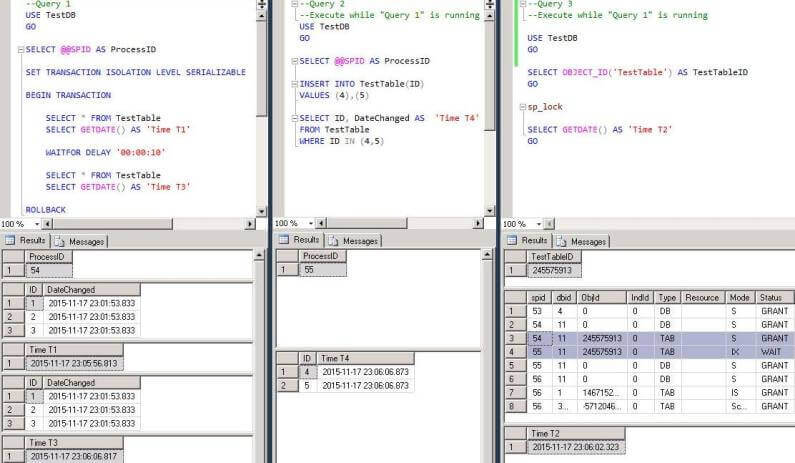Click scroll-left arrow in Query 3 editor

point(549,224)
